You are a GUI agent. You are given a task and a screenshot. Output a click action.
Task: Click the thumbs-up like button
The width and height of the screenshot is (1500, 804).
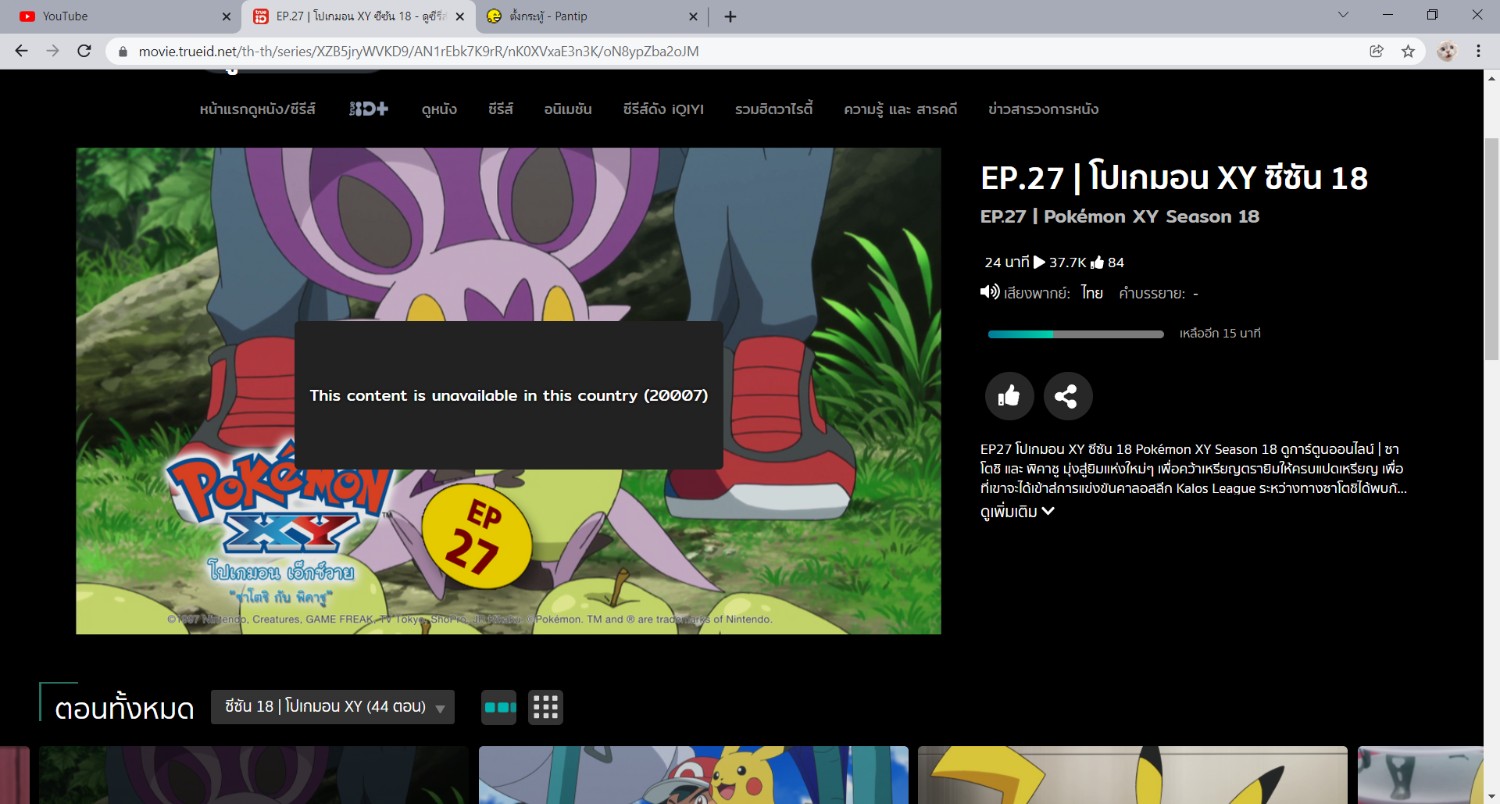point(1009,396)
